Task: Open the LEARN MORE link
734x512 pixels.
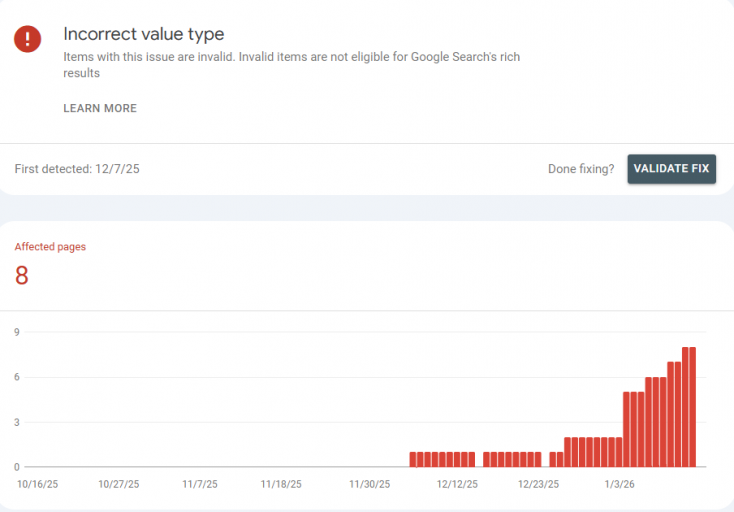Action: [x=100, y=108]
